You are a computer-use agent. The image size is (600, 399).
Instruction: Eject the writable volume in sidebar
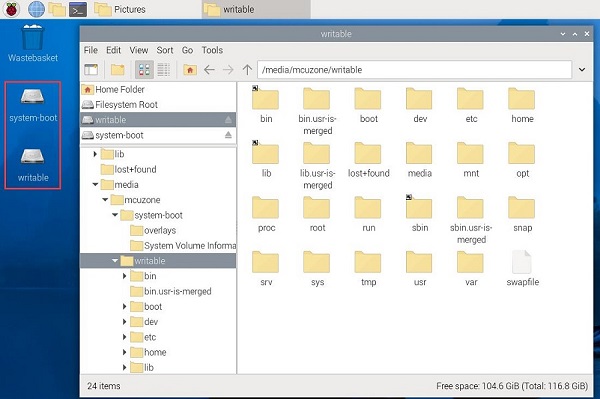(228, 120)
